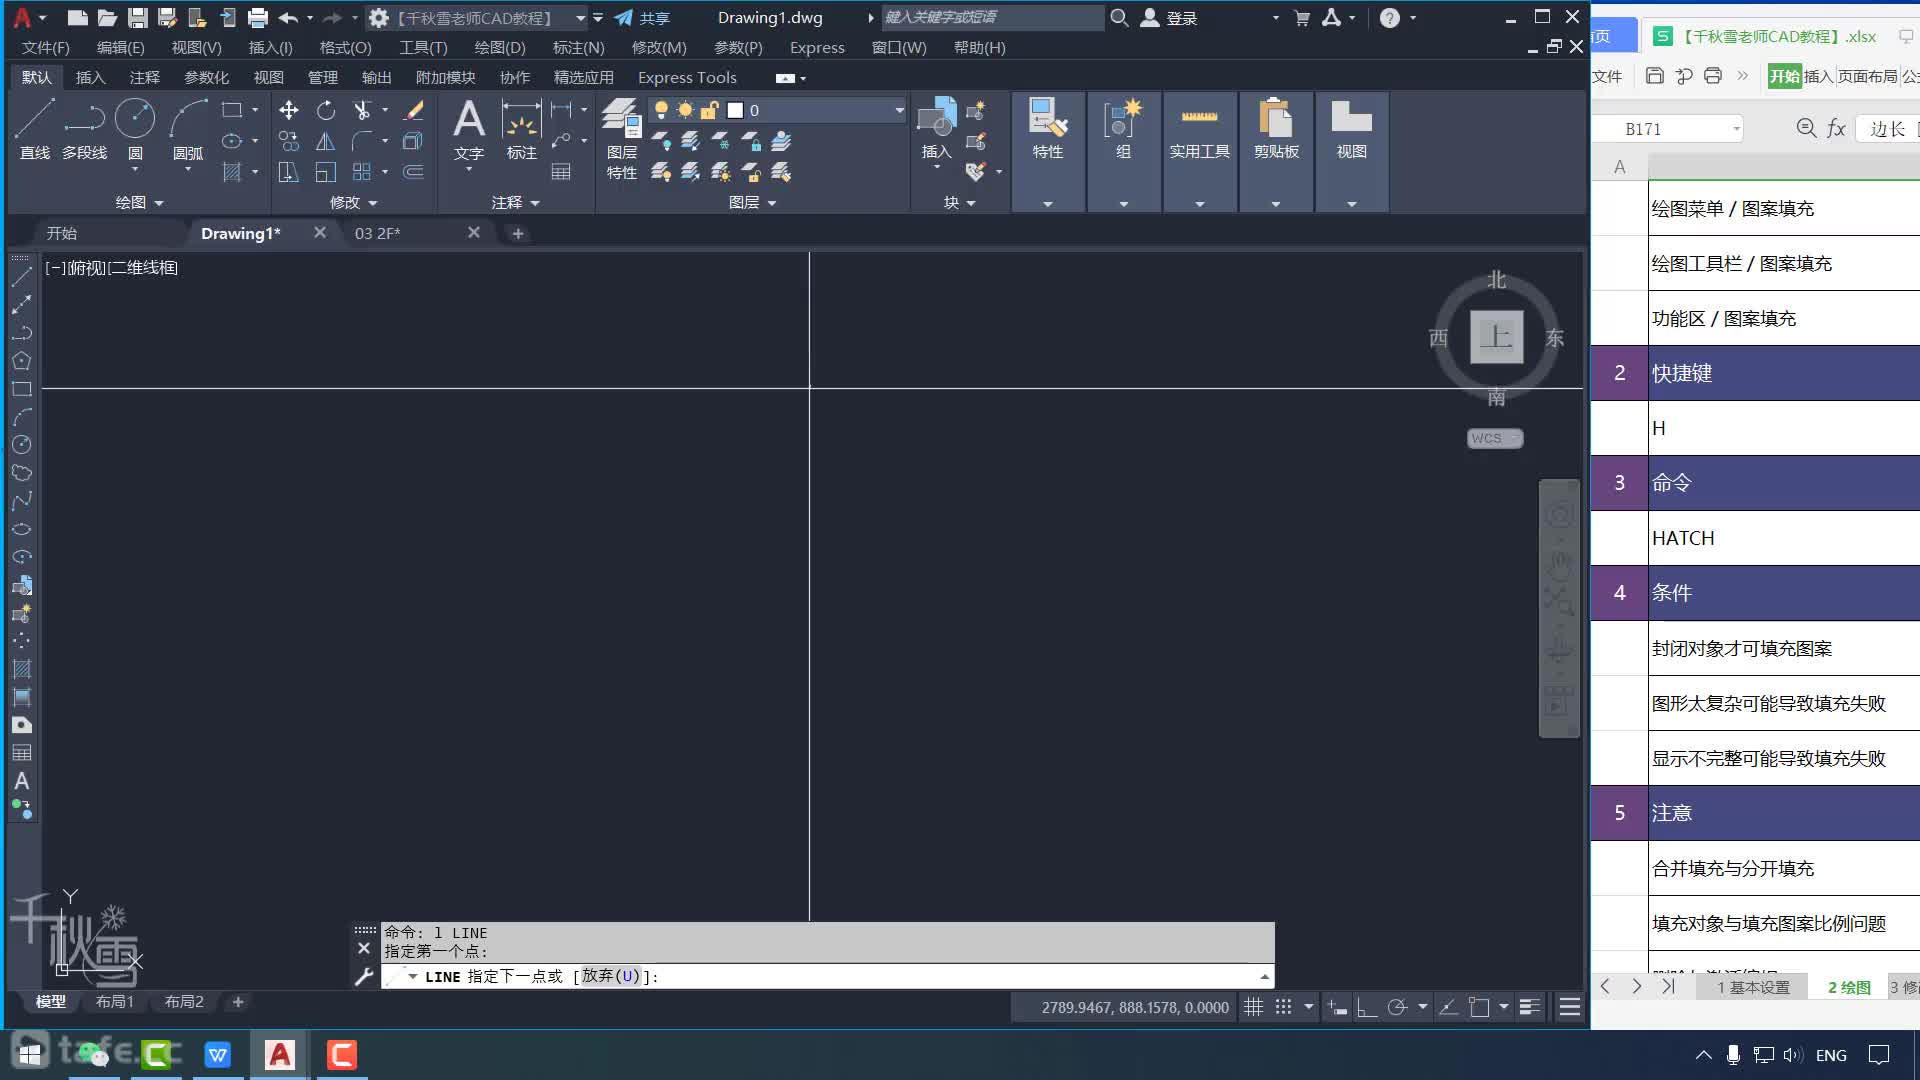Select the 圆弧 (Arc) tool

(x=188, y=130)
